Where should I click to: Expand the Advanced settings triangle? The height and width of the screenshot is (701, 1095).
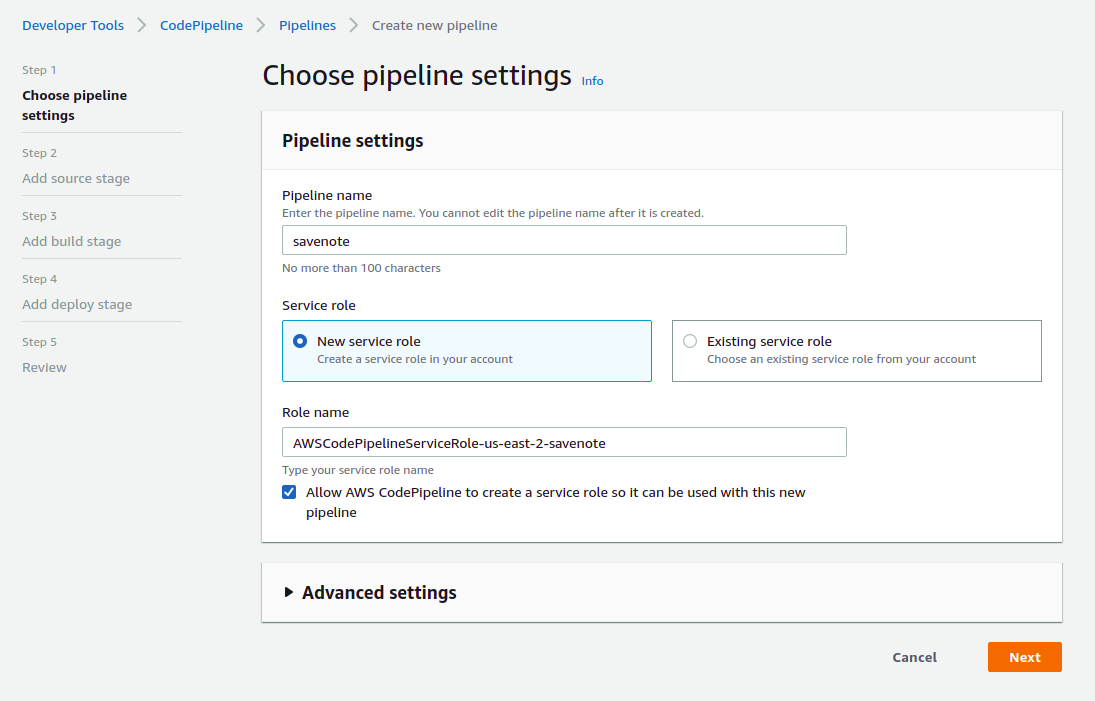click(x=289, y=592)
